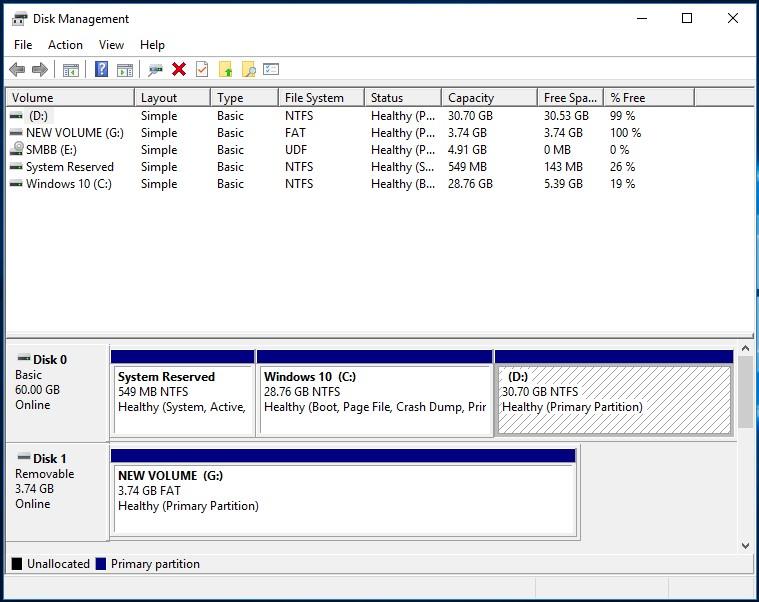Sort by Free Space column header
The image size is (759, 602).
pyautogui.click(x=570, y=98)
